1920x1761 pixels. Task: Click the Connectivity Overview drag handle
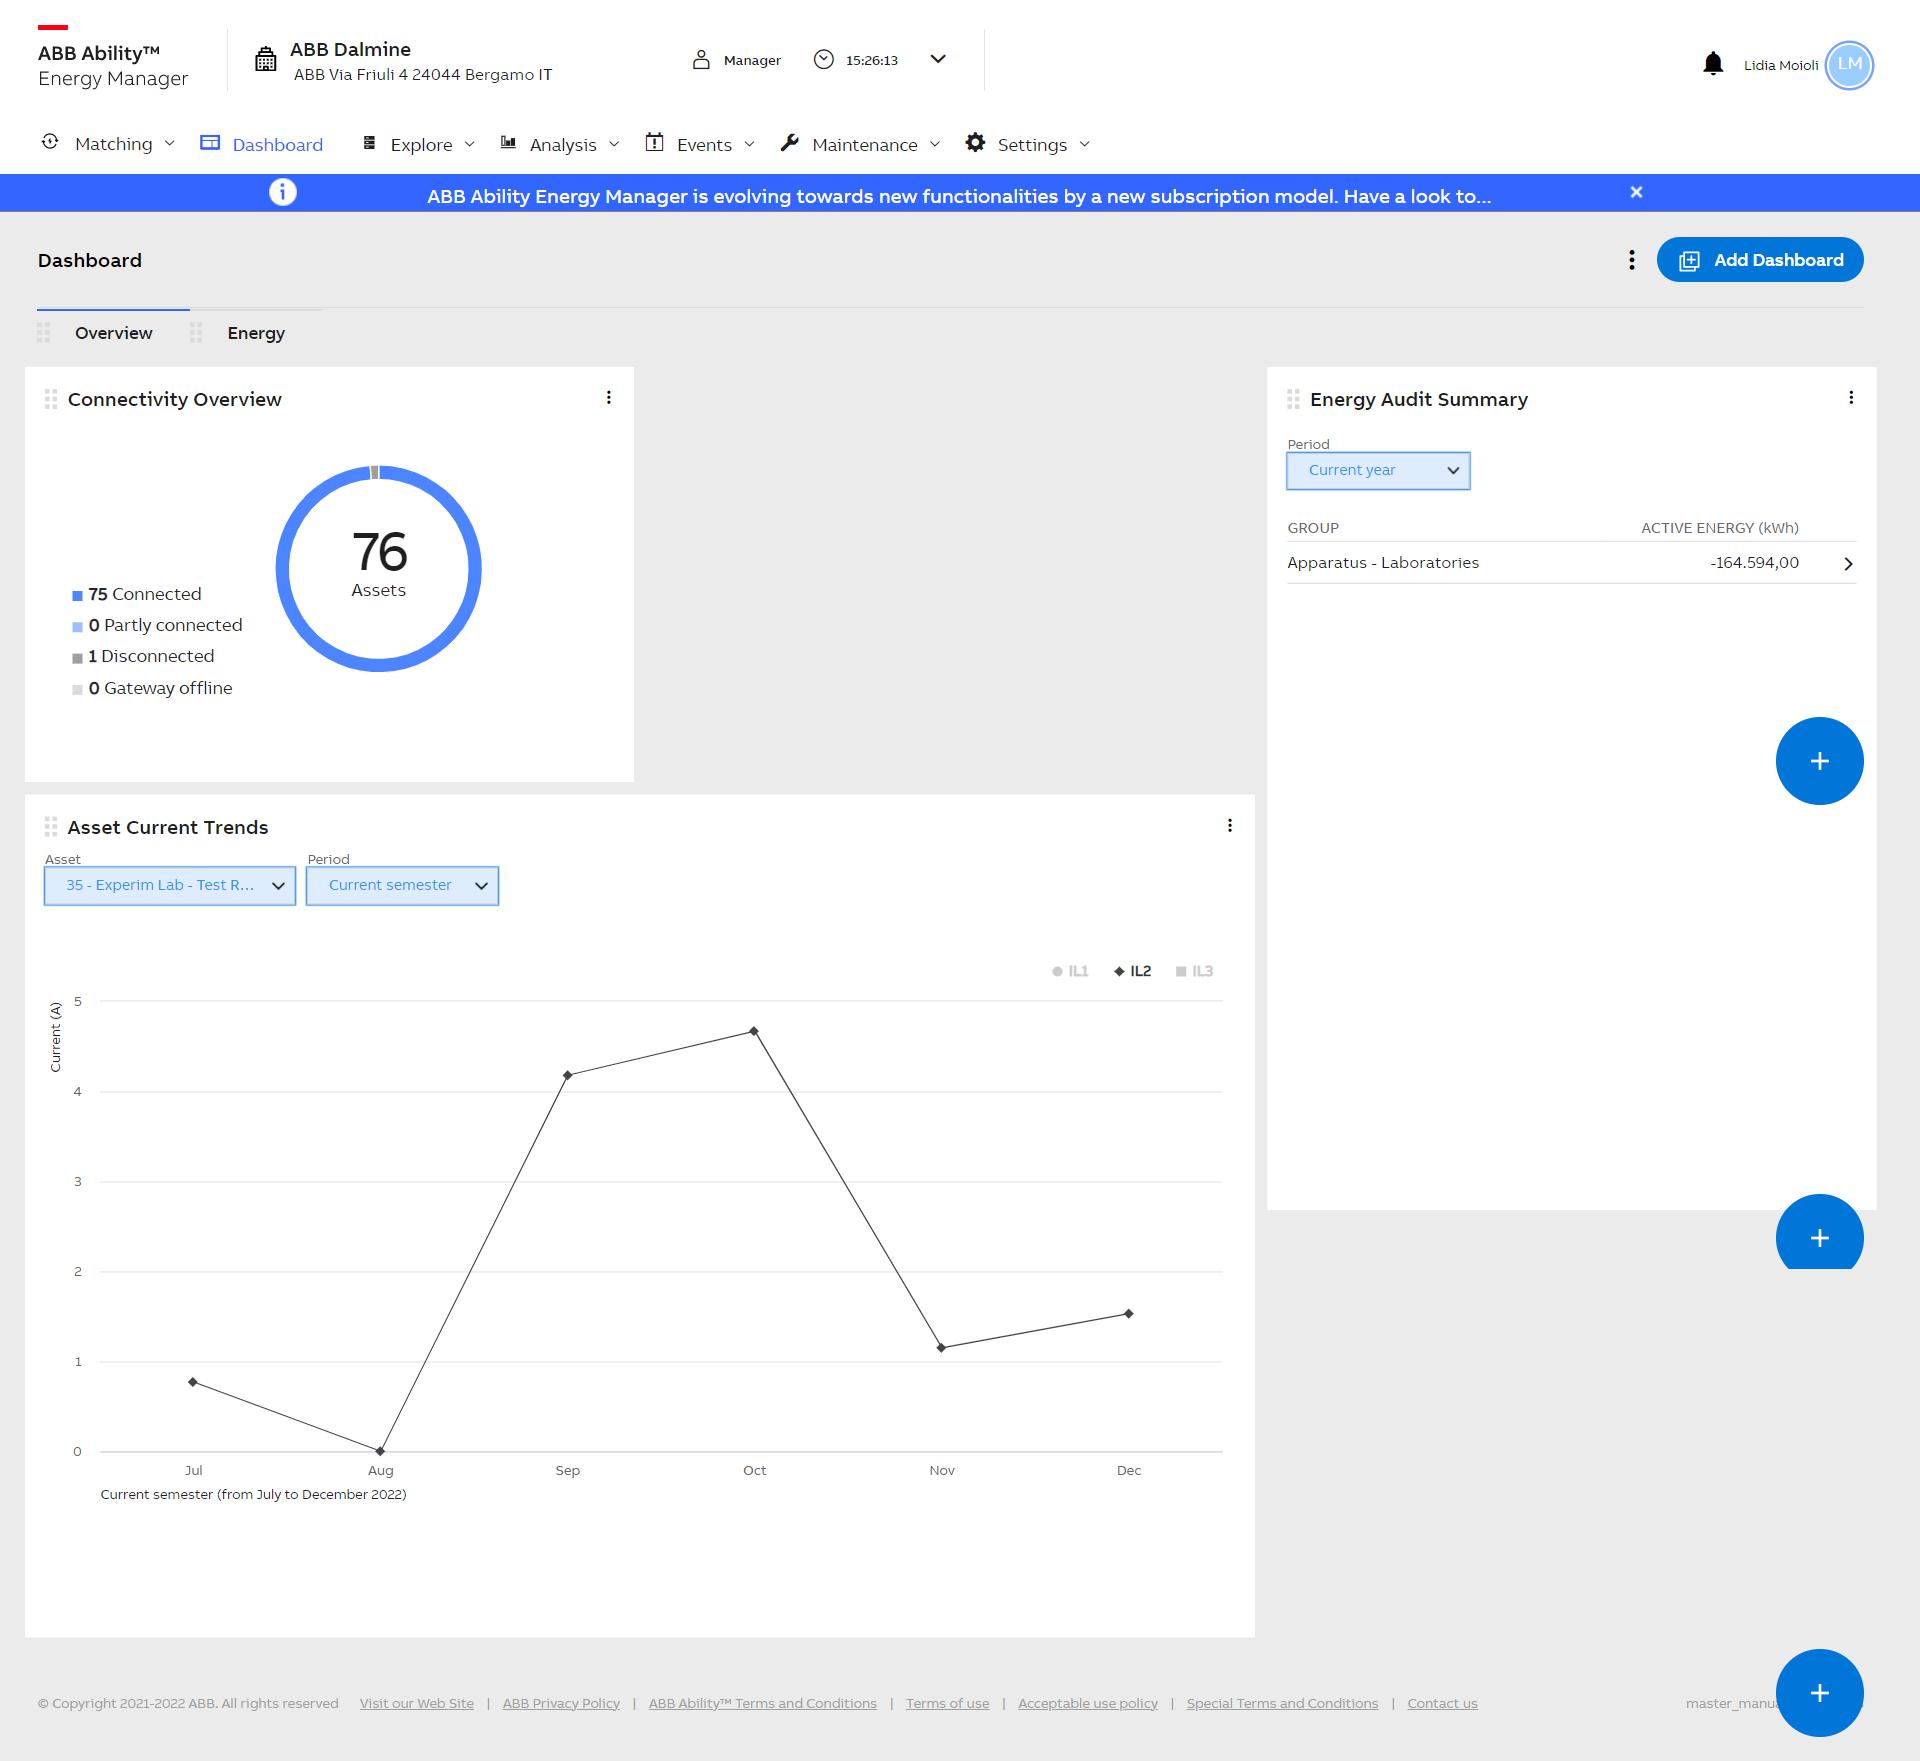51,399
